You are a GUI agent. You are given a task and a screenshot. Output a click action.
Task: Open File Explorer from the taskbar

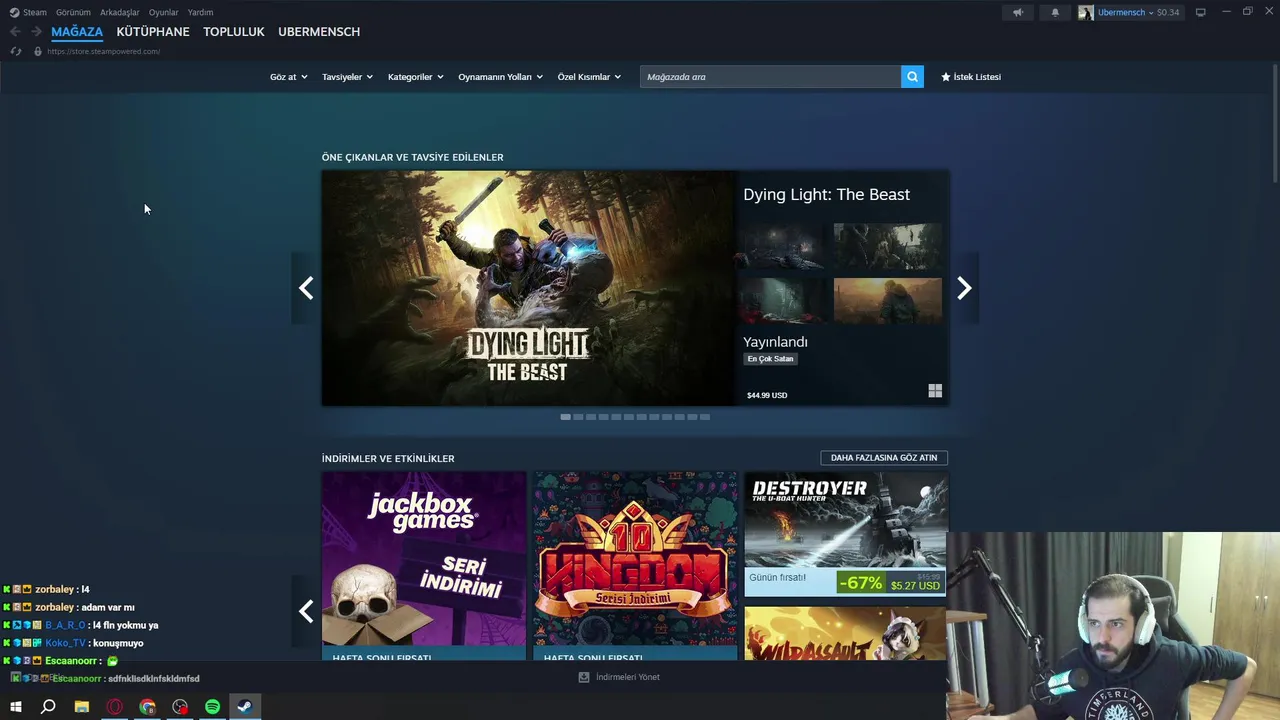click(x=82, y=707)
